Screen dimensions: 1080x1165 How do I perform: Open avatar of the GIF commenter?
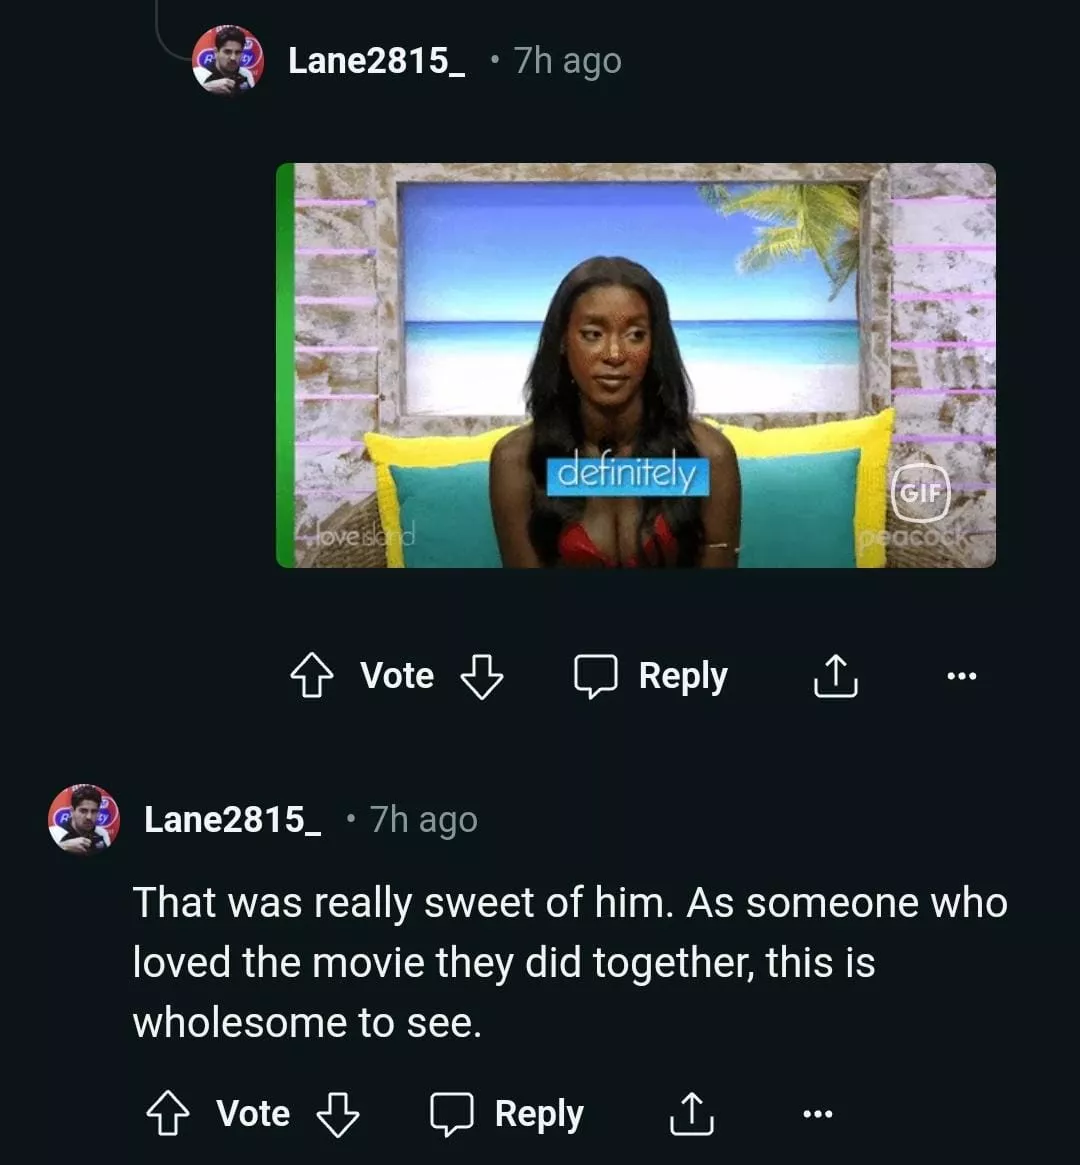coord(228,60)
